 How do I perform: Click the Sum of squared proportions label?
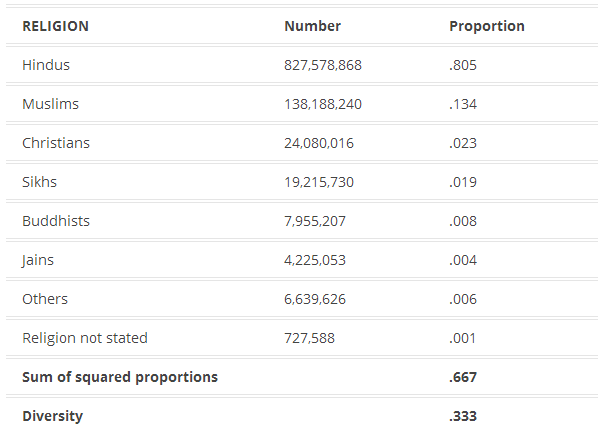(120, 377)
